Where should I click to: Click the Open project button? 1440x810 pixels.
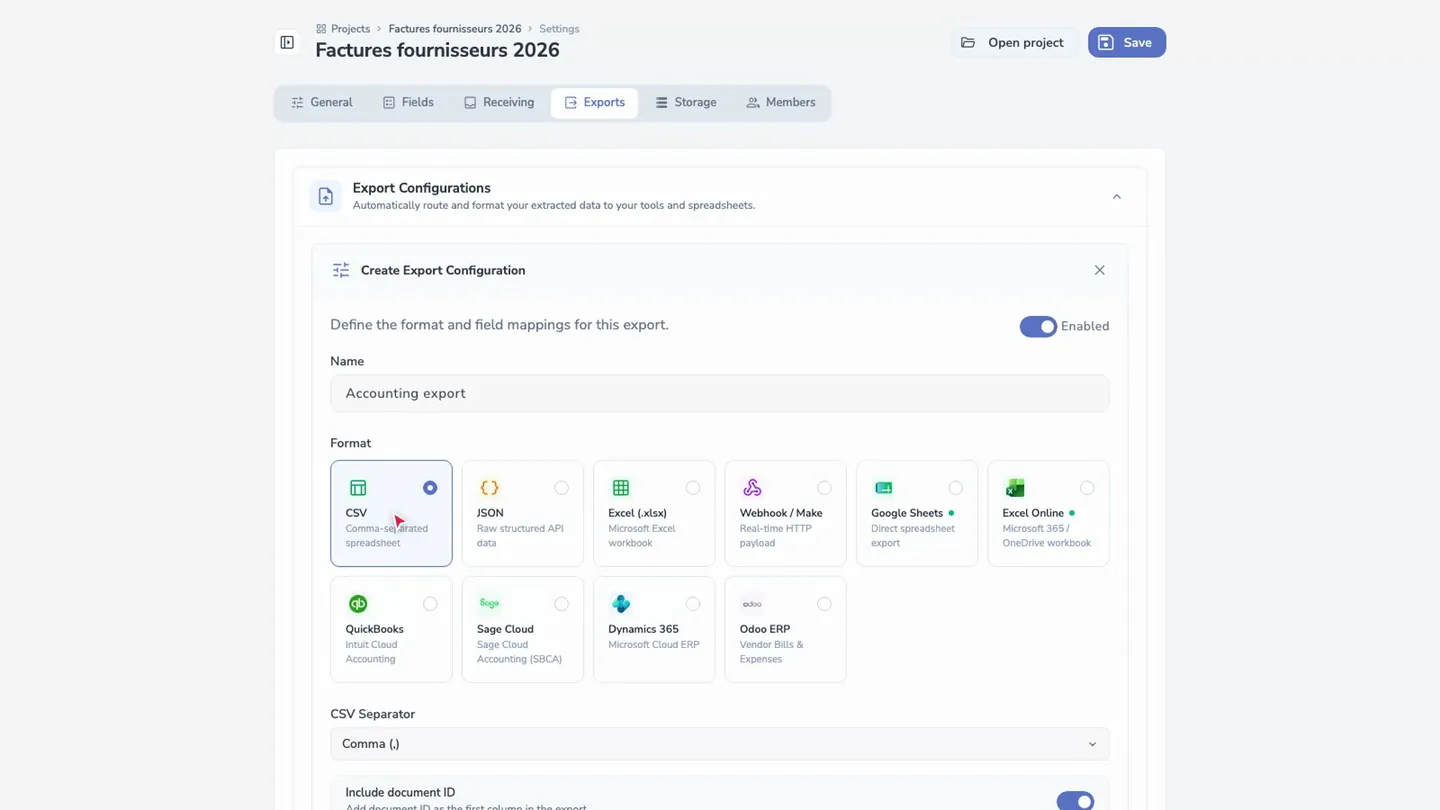click(x=1012, y=43)
